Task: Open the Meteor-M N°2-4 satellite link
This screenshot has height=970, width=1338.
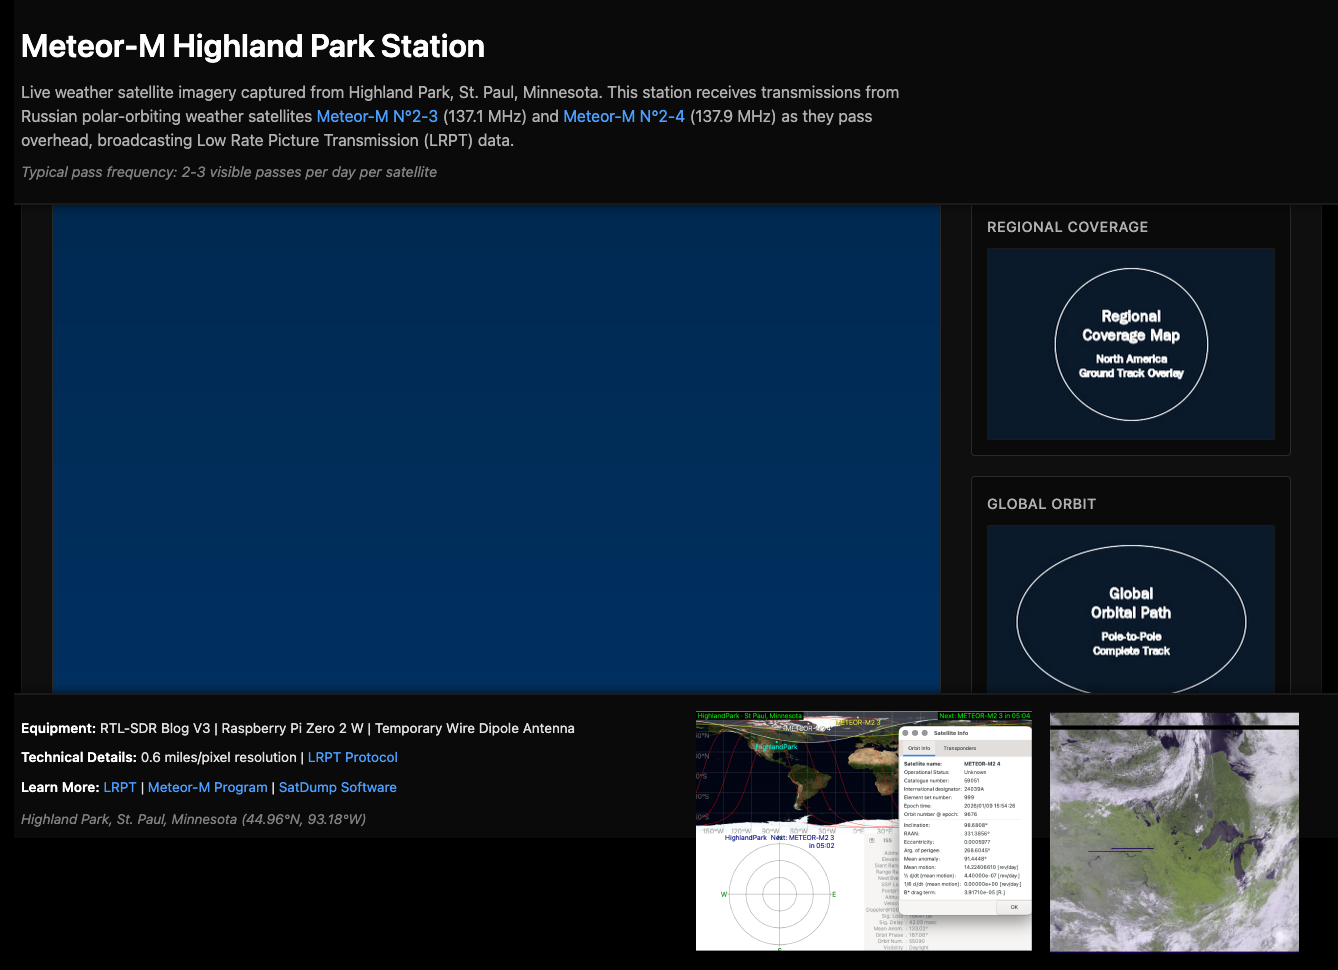Action: click(624, 116)
